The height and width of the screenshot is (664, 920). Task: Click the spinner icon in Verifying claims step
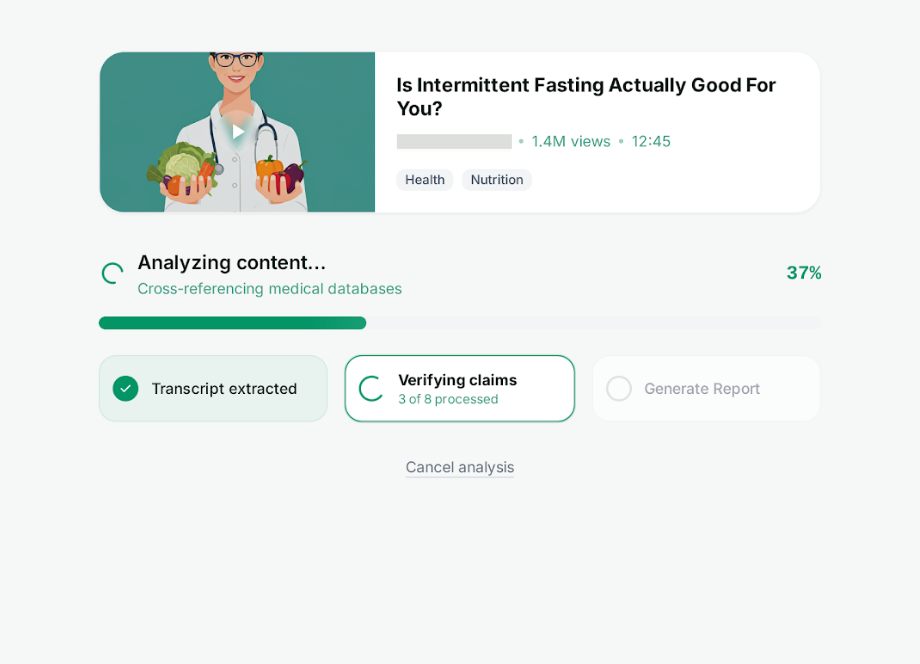[x=369, y=388]
